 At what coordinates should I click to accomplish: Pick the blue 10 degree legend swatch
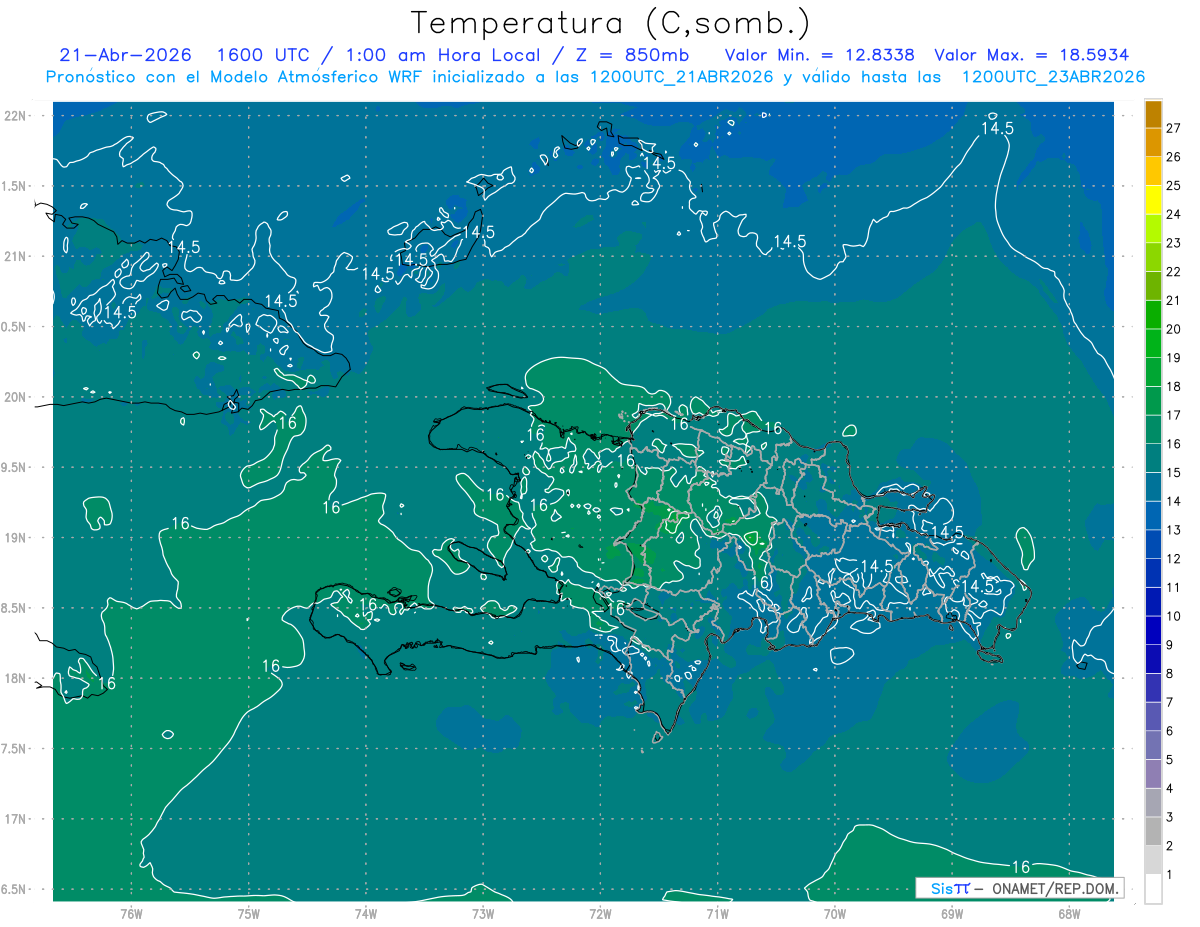(1153, 602)
